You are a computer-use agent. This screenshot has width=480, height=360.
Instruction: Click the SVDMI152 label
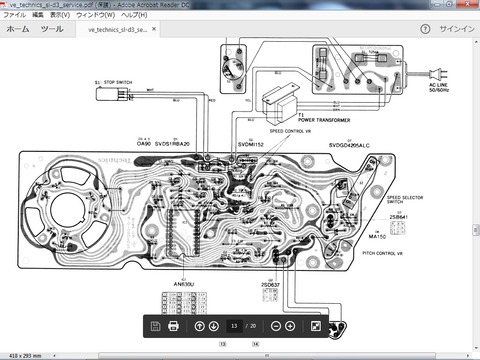tap(251, 144)
